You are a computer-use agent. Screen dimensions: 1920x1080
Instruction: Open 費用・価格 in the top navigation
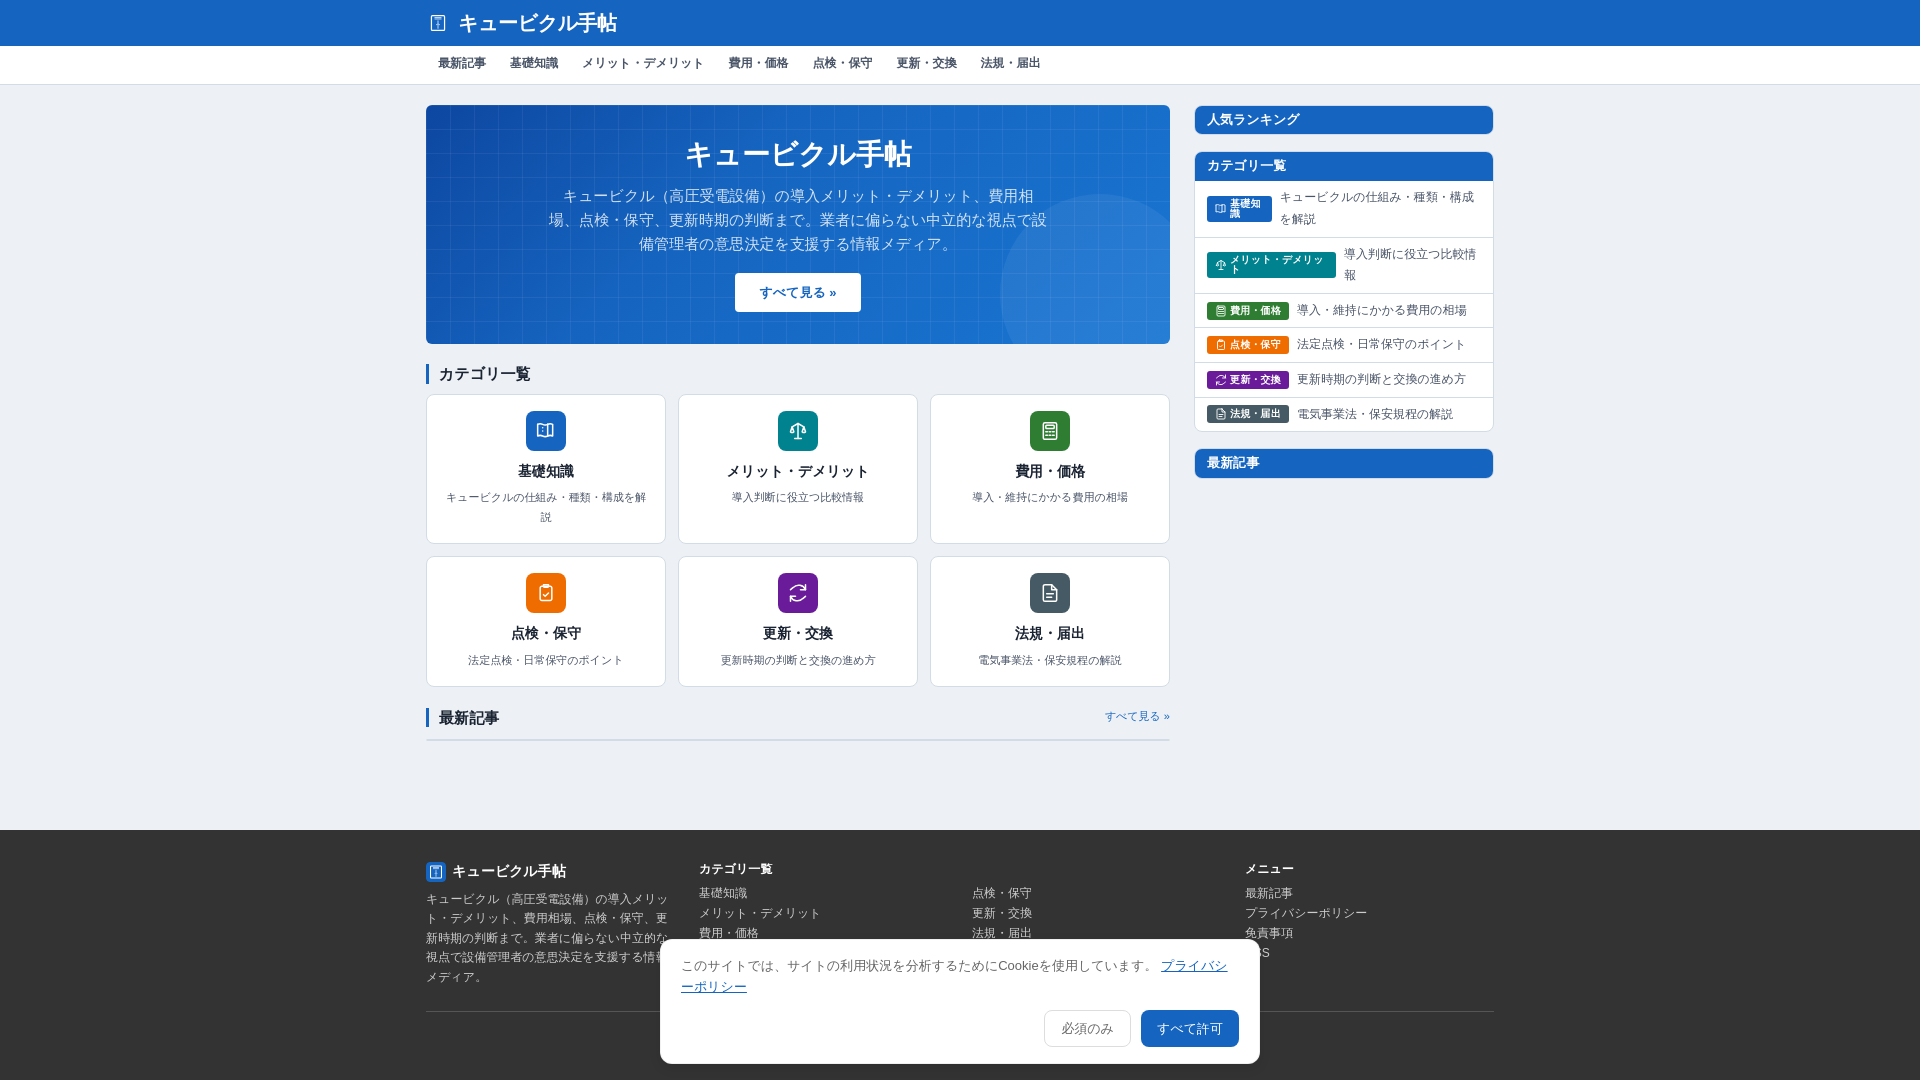(x=758, y=64)
